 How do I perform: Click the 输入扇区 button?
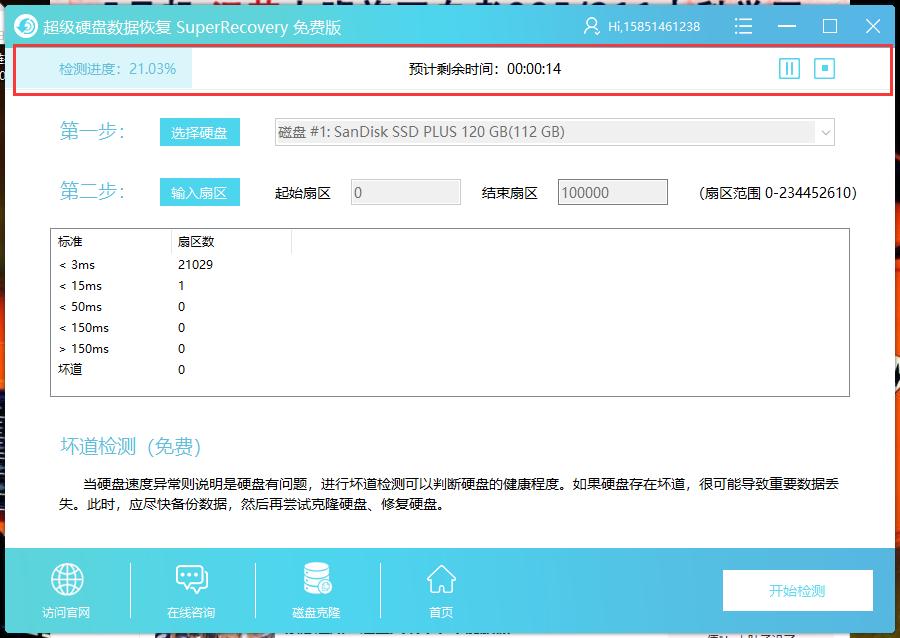tap(199, 192)
